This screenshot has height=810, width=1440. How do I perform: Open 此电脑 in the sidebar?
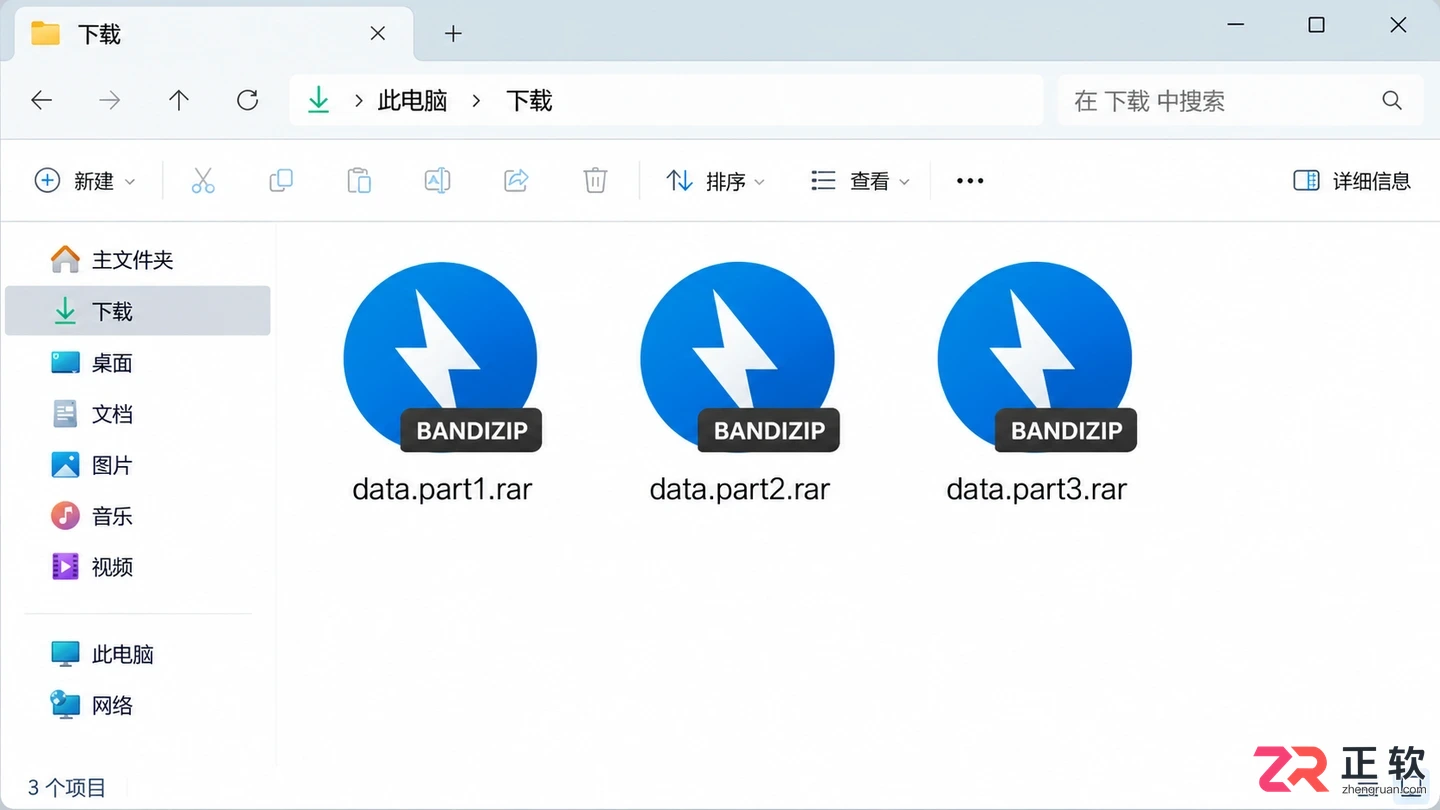click(137, 654)
